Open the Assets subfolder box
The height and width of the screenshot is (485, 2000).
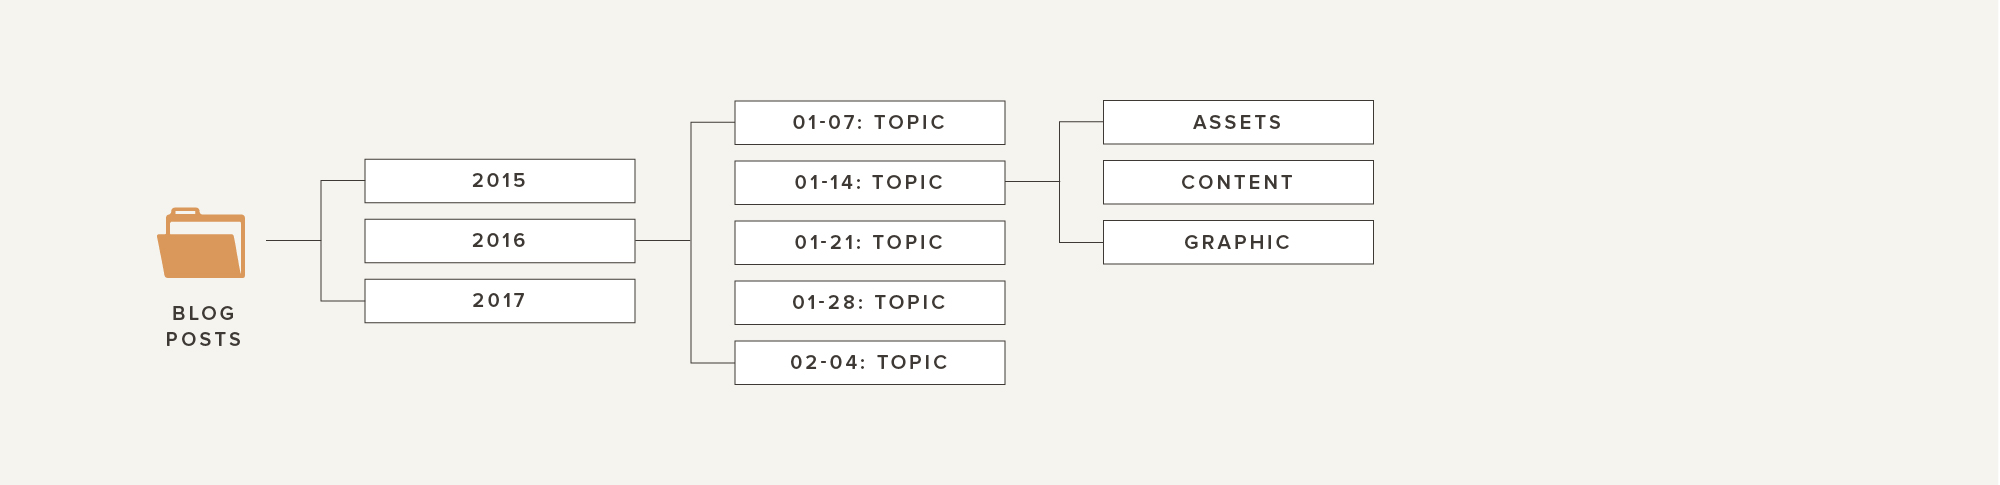1238,122
